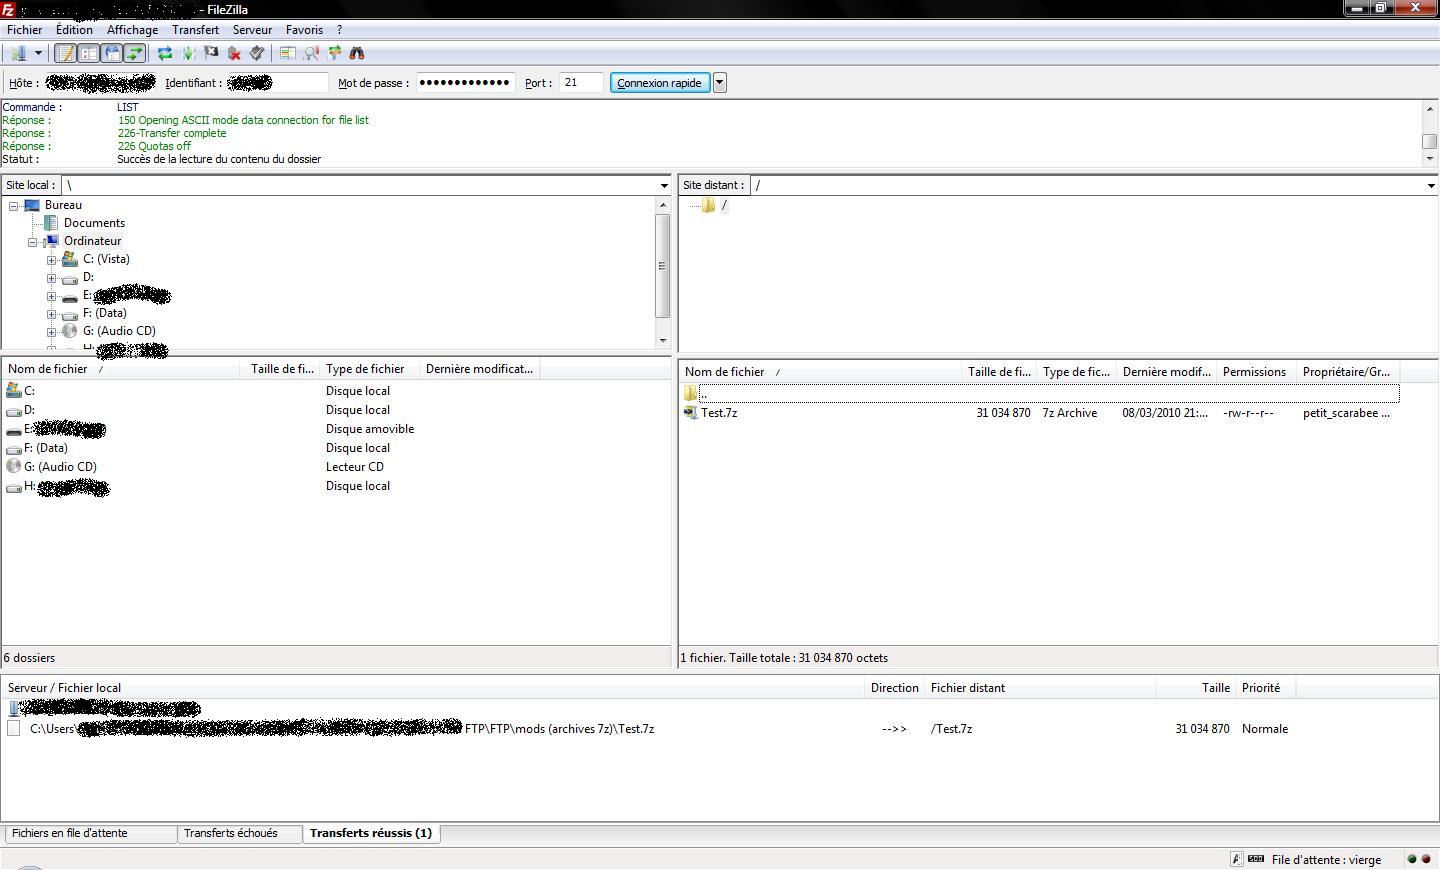
Task: Open the Site distant path dropdown
Action: click(x=1430, y=185)
